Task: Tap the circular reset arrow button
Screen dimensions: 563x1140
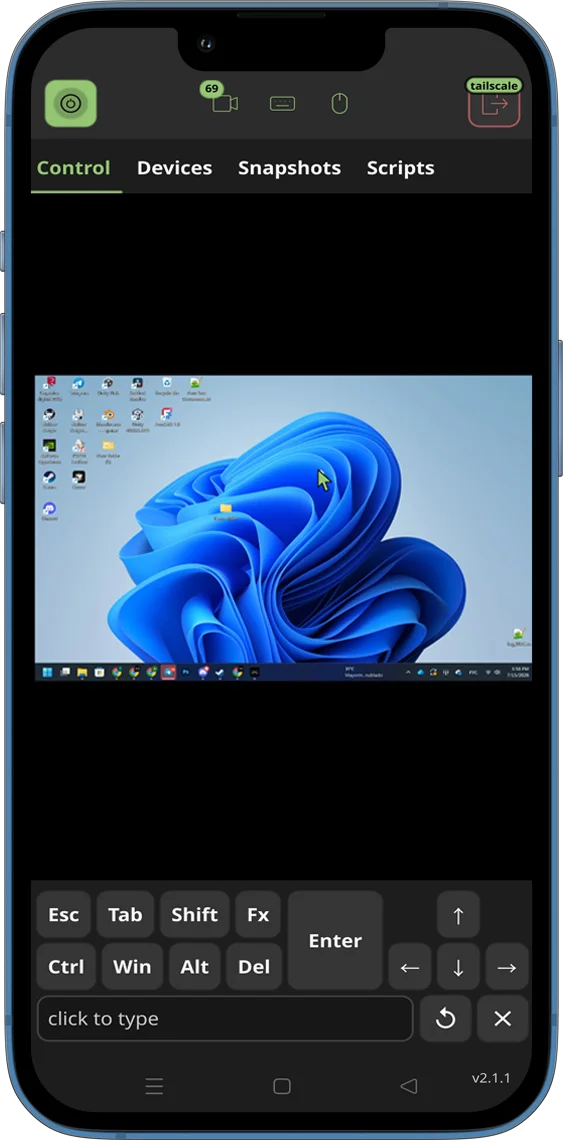Action: pyautogui.click(x=445, y=1019)
